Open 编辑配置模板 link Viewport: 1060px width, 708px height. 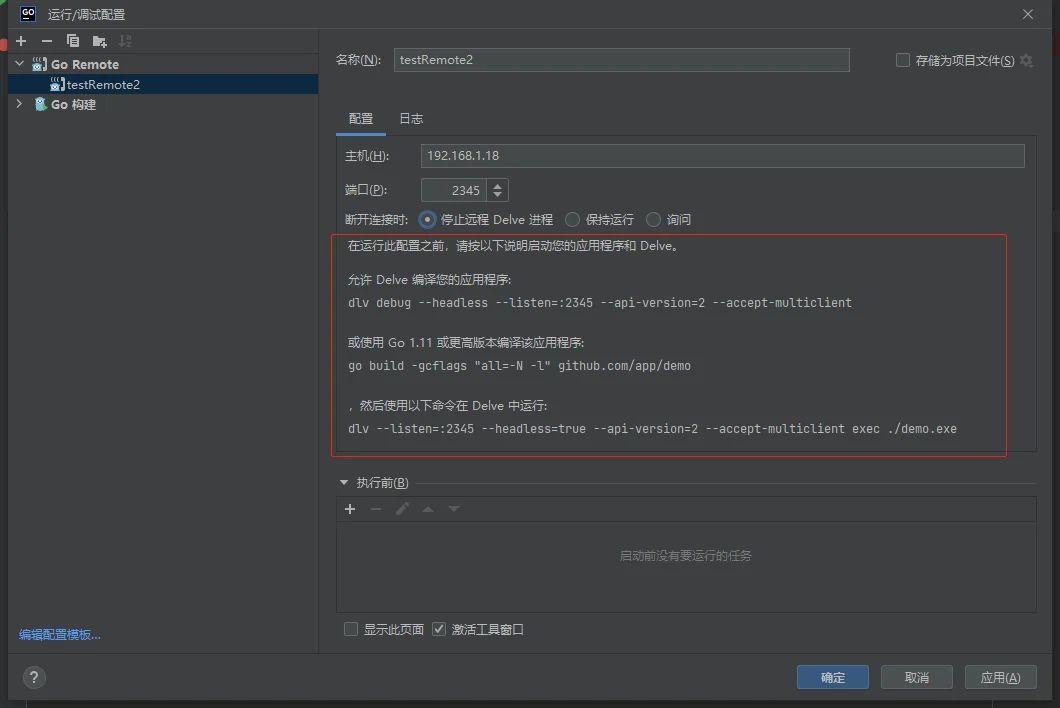[59, 634]
